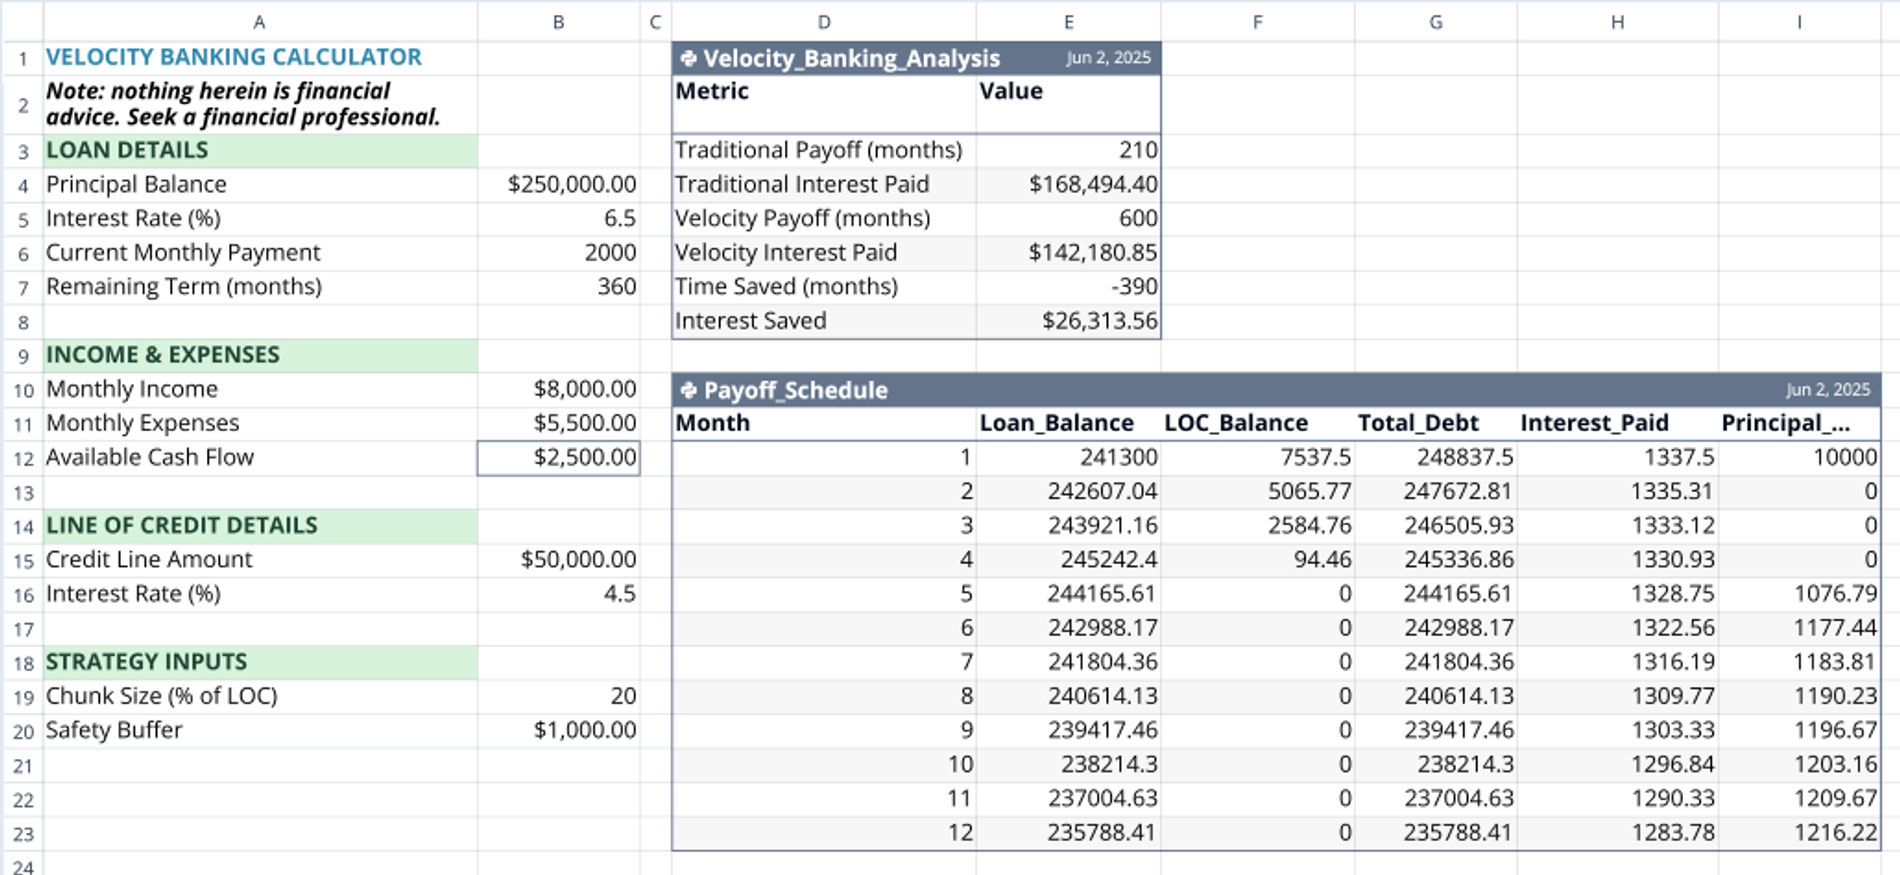Select the interest paid value 1328.75

(x=1618, y=594)
